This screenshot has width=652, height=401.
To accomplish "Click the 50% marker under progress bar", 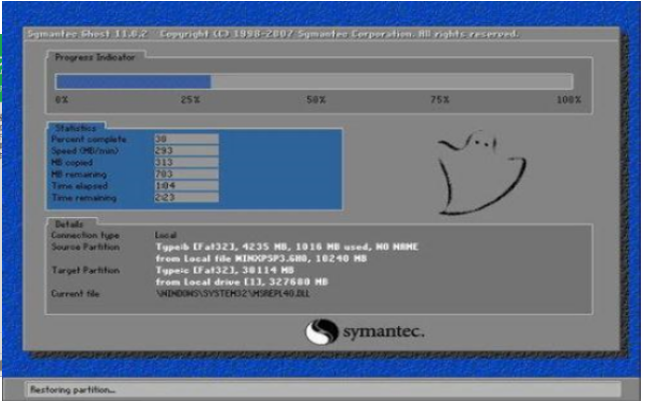I will click(x=316, y=101).
